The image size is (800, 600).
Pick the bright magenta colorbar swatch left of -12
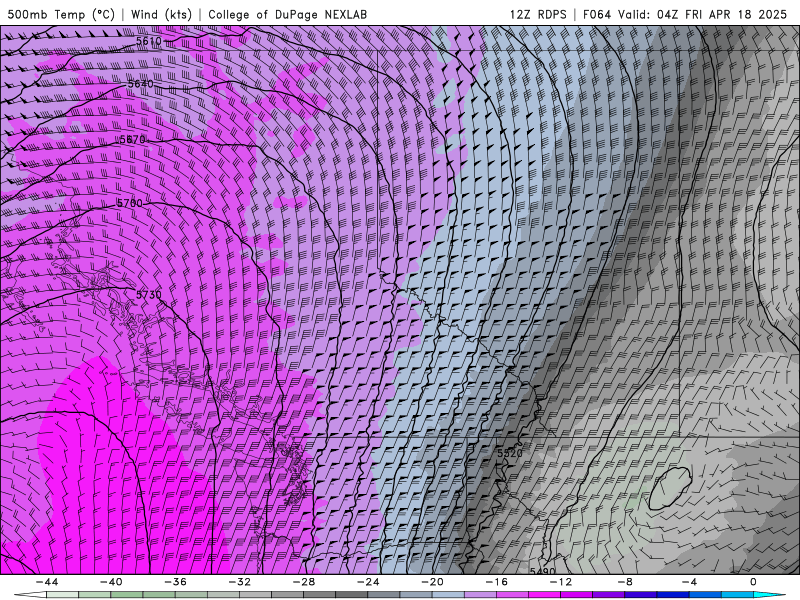click(x=544, y=595)
